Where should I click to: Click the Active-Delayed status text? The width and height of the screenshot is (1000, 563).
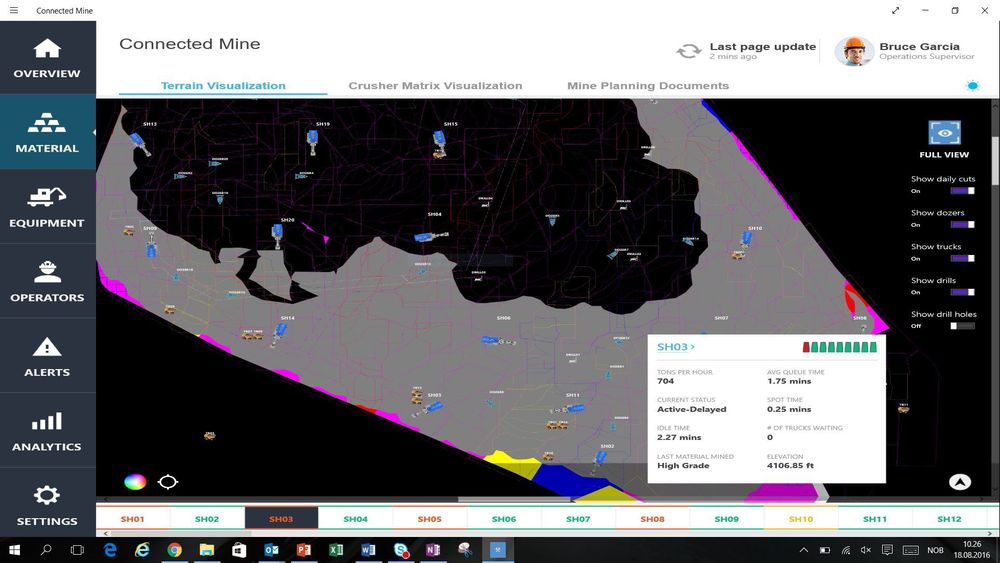tap(691, 409)
